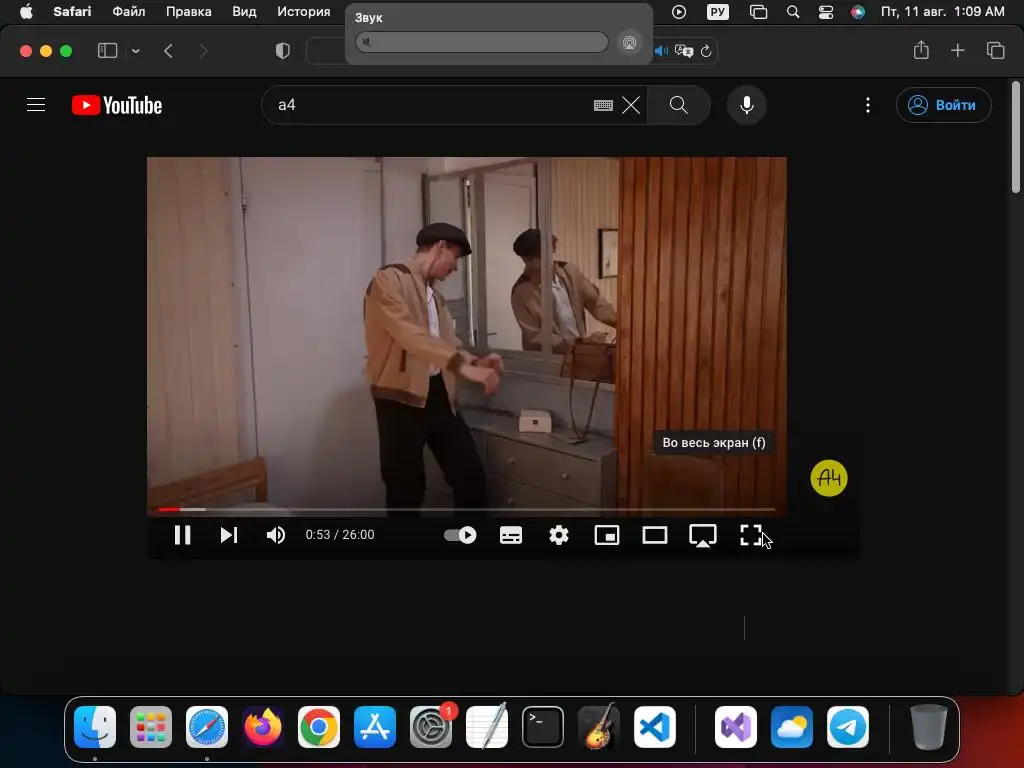Go back to the previous page
The image size is (1024, 768).
coord(168,50)
